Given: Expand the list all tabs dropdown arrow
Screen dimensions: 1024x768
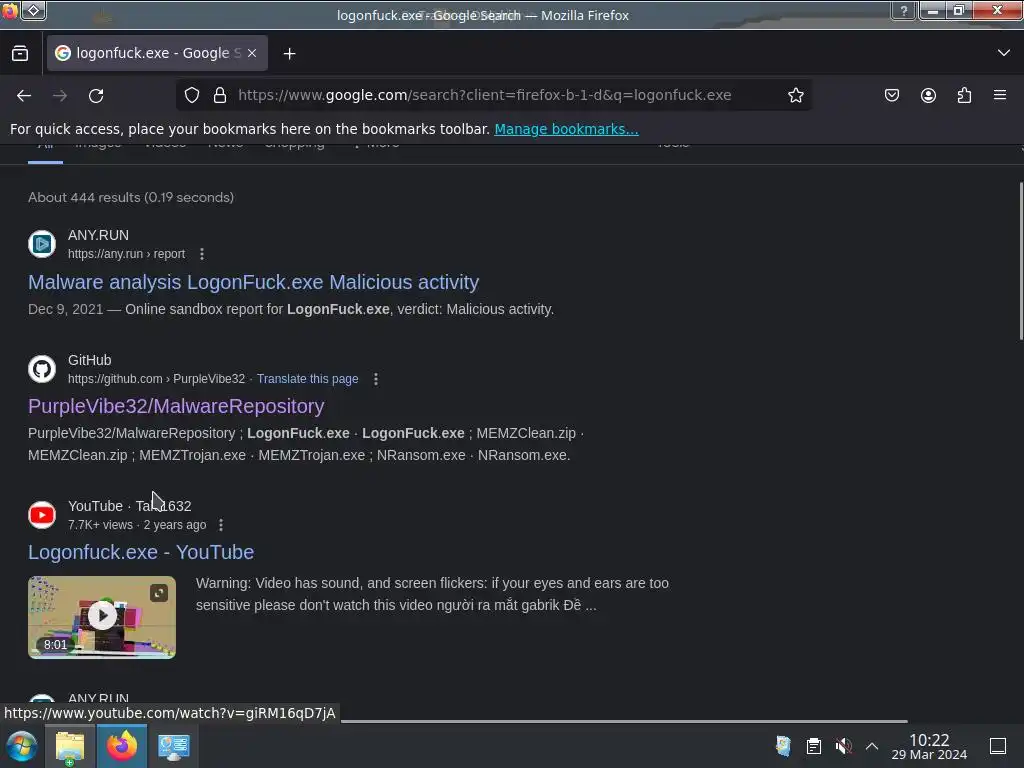Looking at the screenshot, I should [x=1004, y=53].
